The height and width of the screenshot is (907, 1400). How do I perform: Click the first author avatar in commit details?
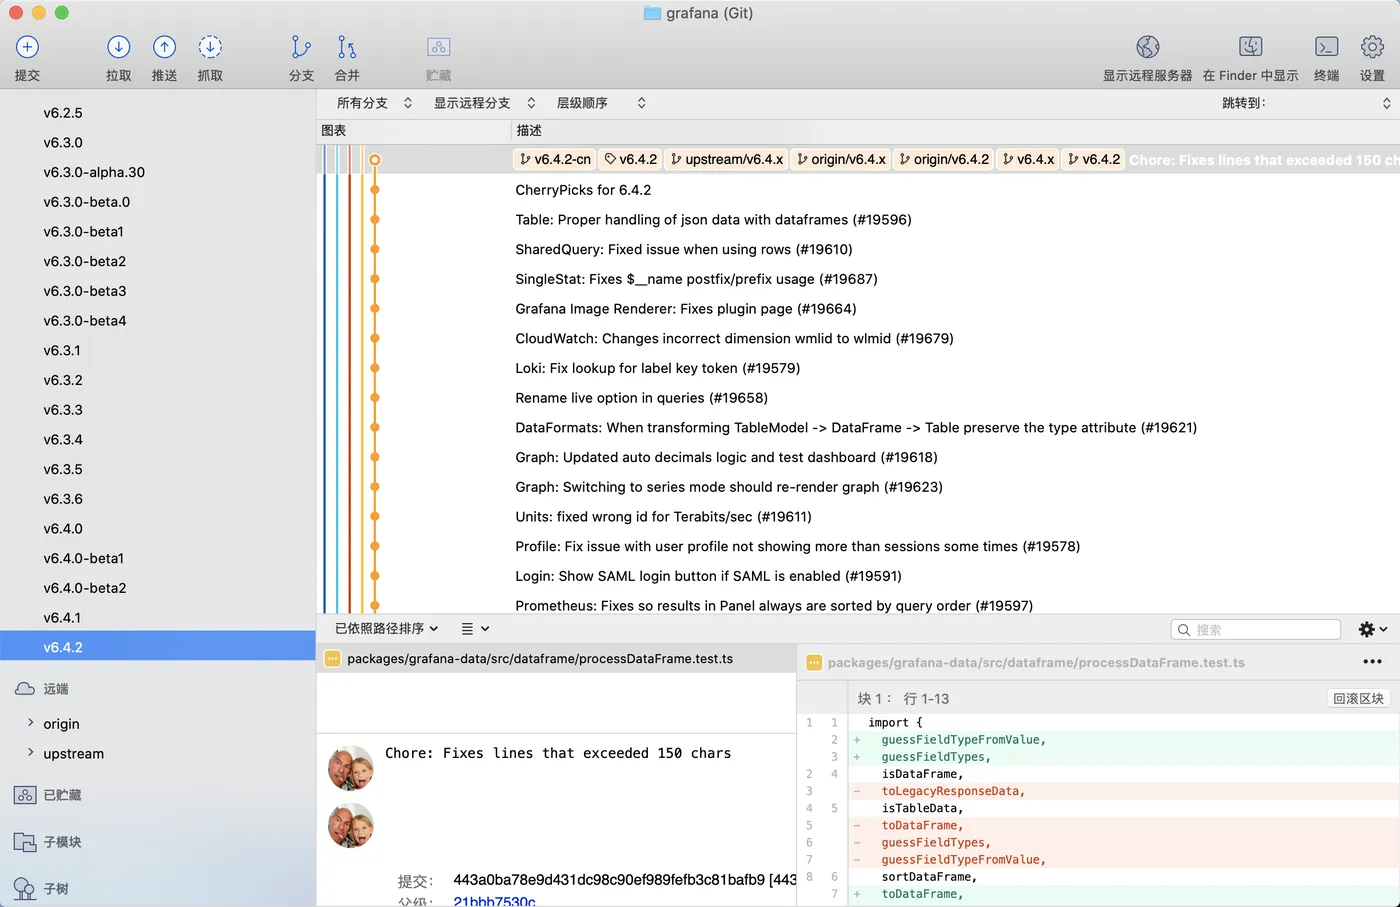[351, 768]
